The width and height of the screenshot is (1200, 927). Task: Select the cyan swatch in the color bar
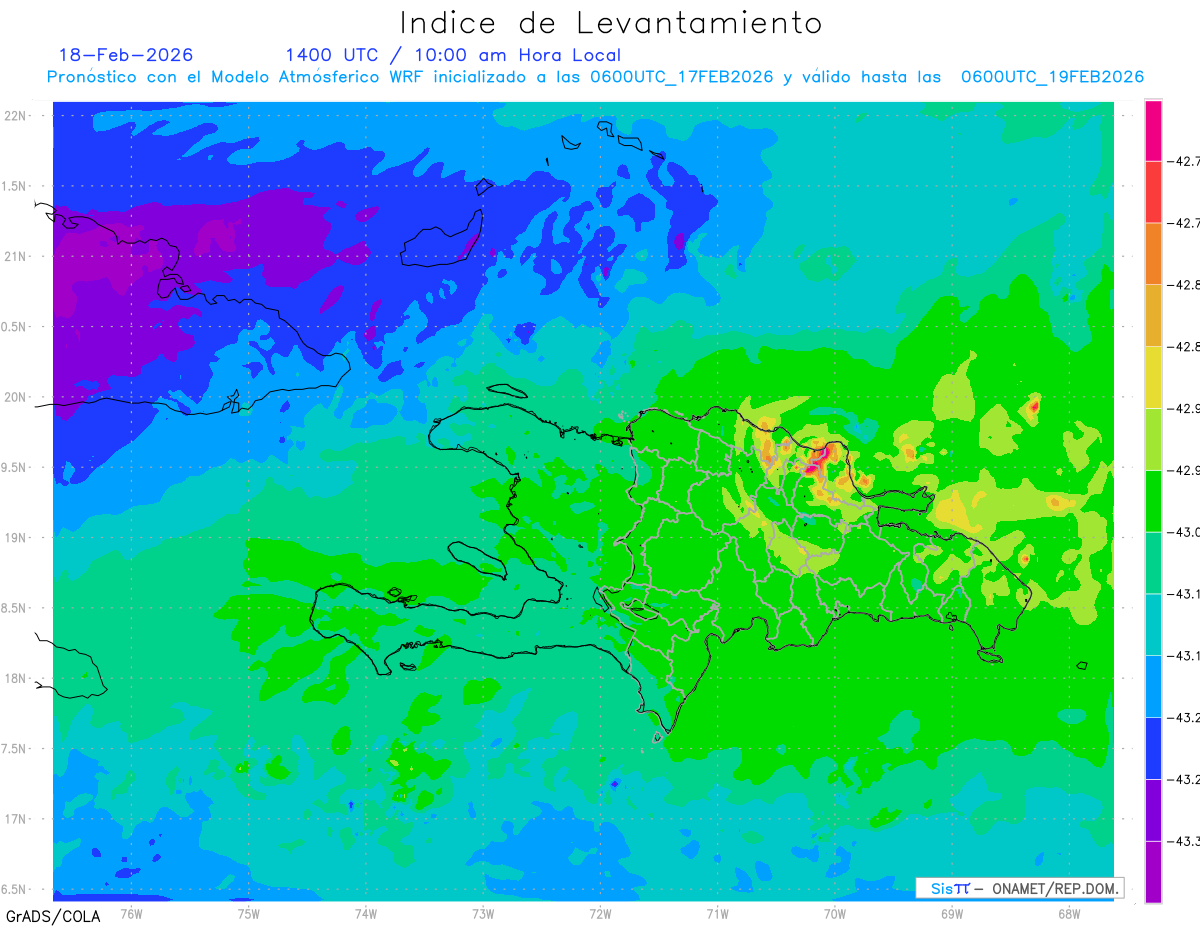click(1153, 624)
